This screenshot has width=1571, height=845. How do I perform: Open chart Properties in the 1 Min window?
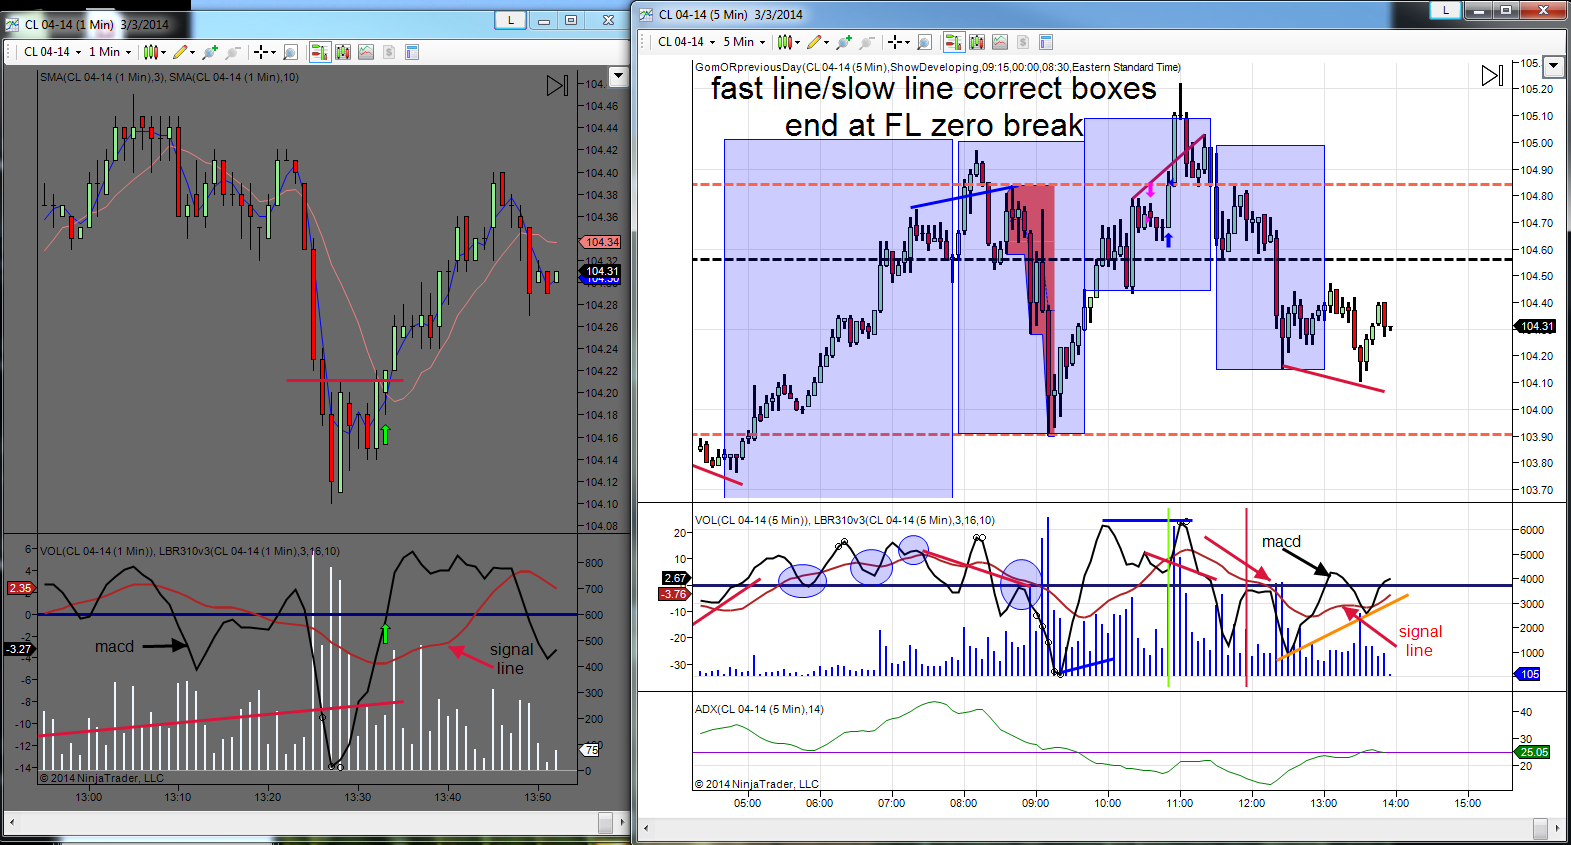412,52
